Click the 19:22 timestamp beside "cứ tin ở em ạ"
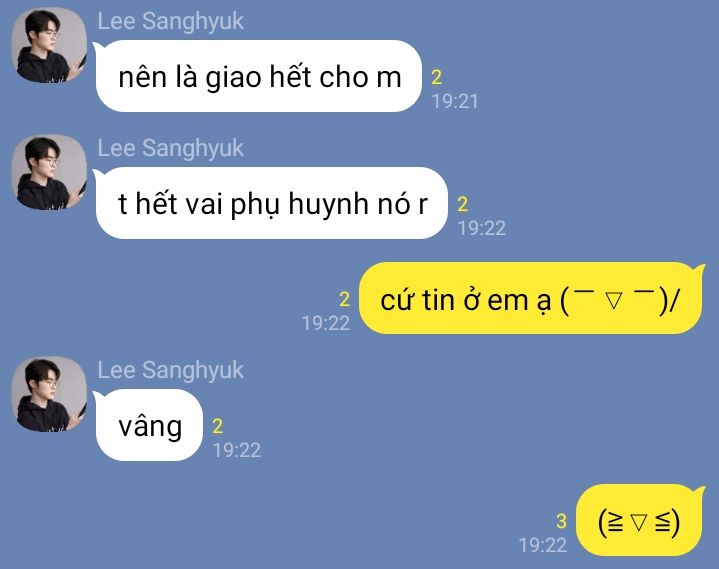The width and height of the screenshot is (719, 569). 326,323
